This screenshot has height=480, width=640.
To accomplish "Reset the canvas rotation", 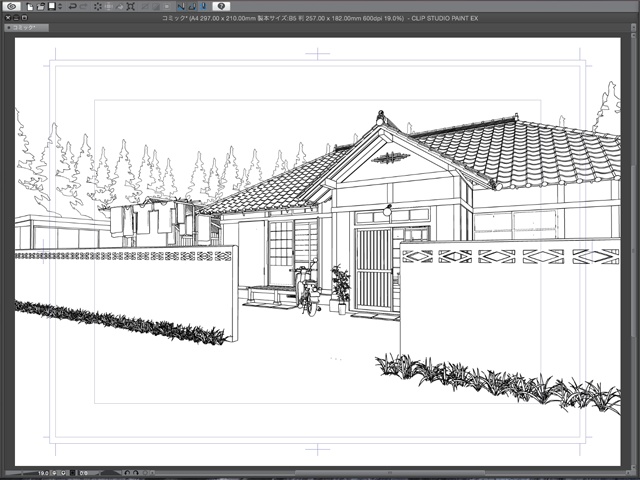I will (145, 473).
